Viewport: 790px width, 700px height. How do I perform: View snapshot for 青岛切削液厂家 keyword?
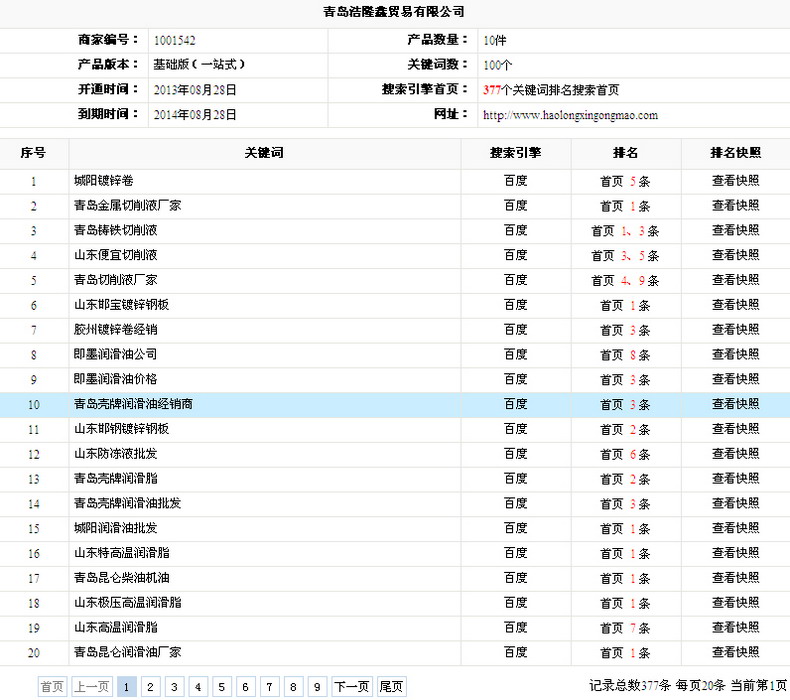735,280
